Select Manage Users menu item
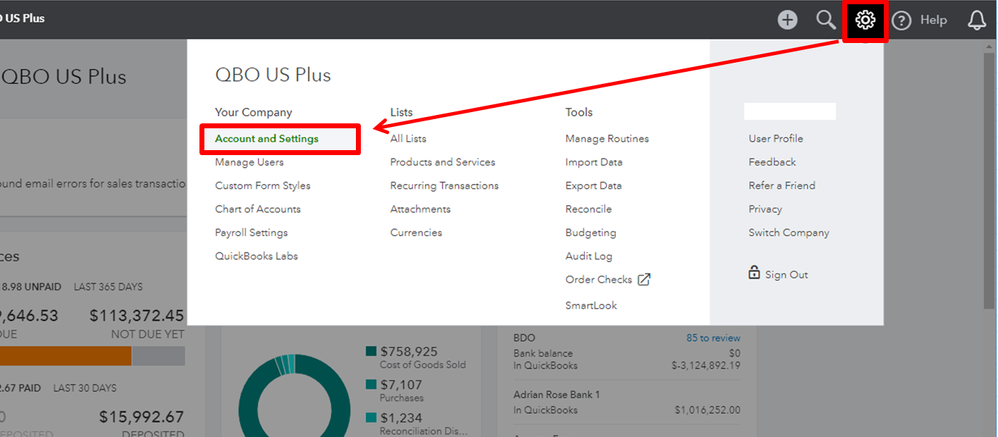Image resolution: width=998 pixels, height=437 pixels. [249, 162]
